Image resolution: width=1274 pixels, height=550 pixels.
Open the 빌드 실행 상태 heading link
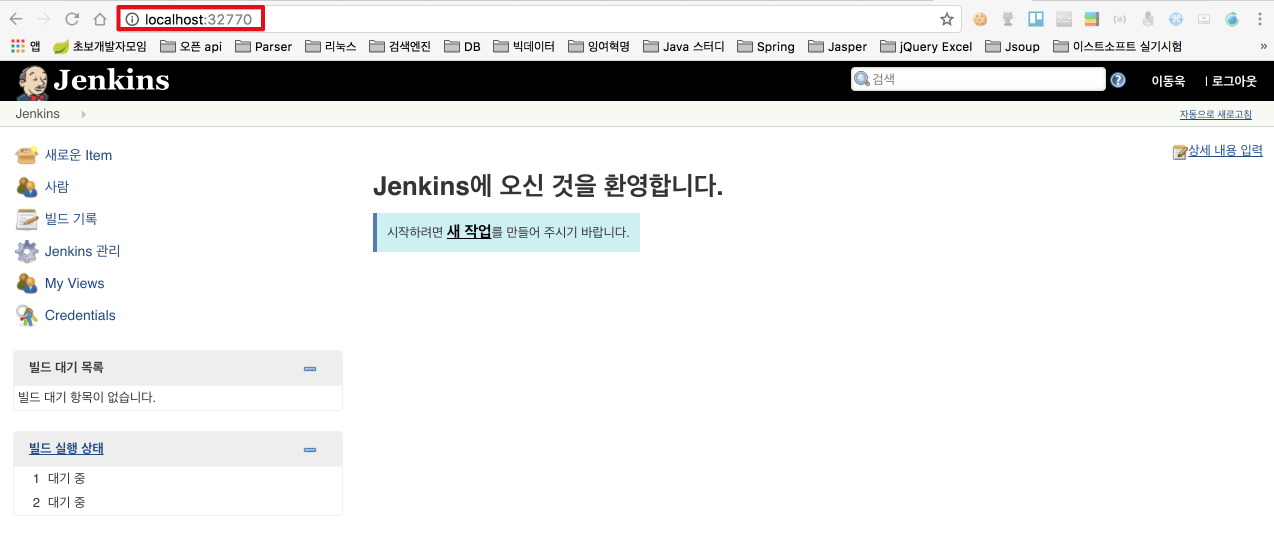click(x=66, y=449)
